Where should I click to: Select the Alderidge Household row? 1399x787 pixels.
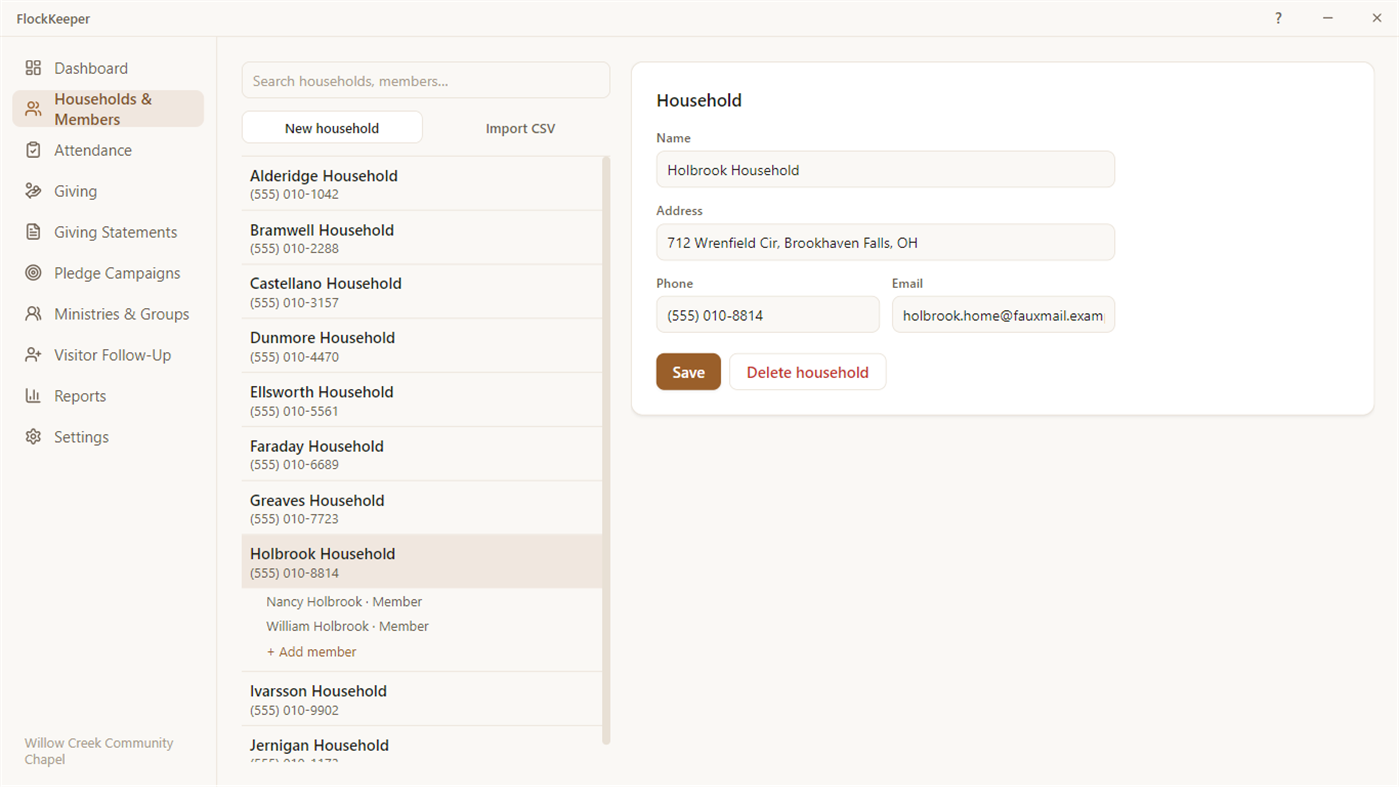[x=422, y=184]
